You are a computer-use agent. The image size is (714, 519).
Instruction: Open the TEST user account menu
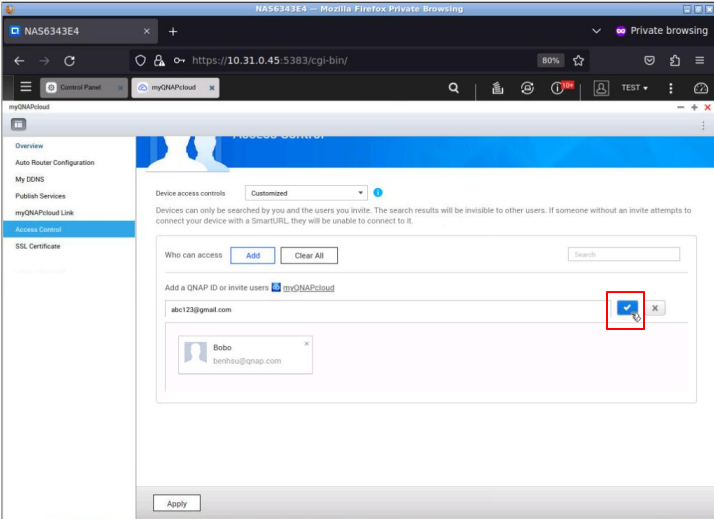pyautogui.click(x=633, y=88)
